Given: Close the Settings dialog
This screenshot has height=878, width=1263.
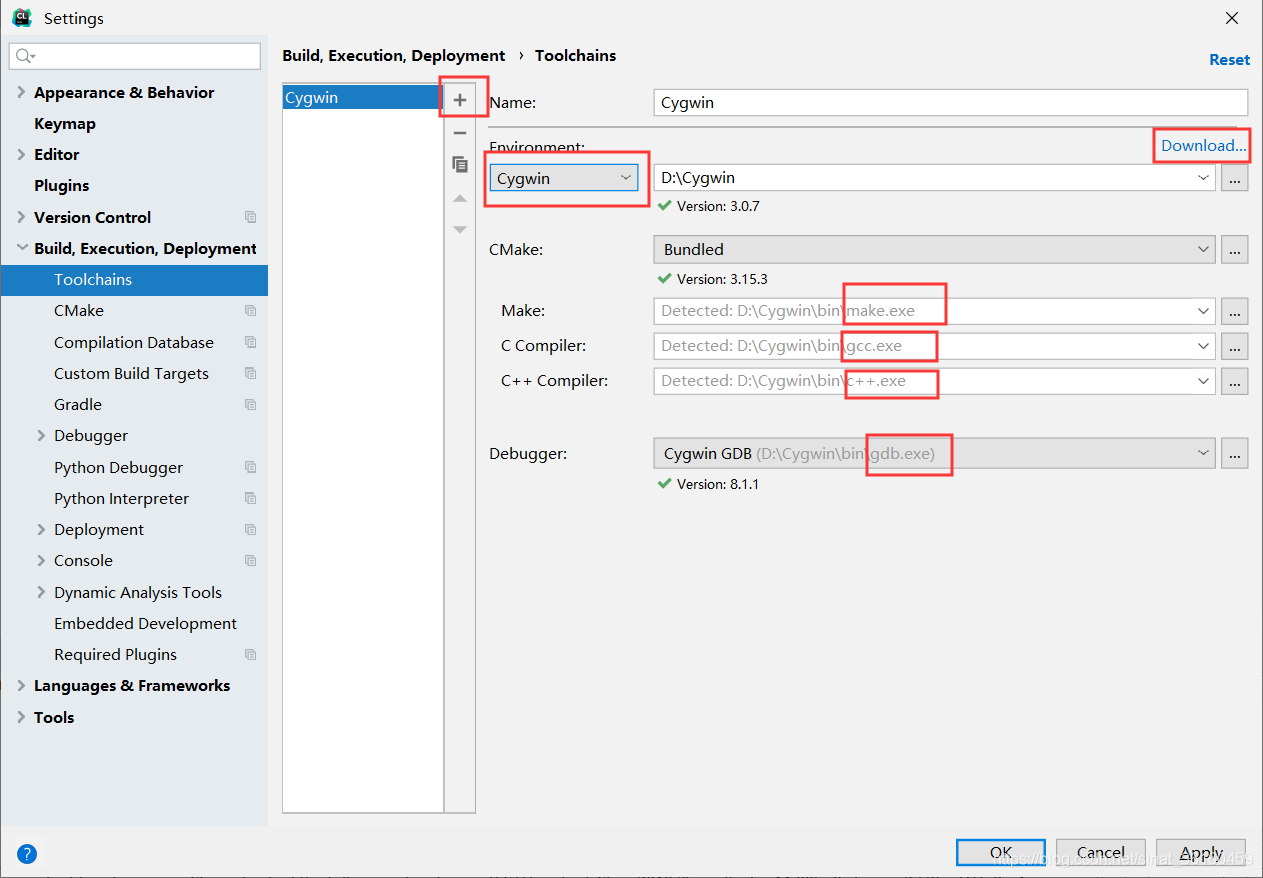Looking at the screenshot, I should click(x=1231, y=18).
